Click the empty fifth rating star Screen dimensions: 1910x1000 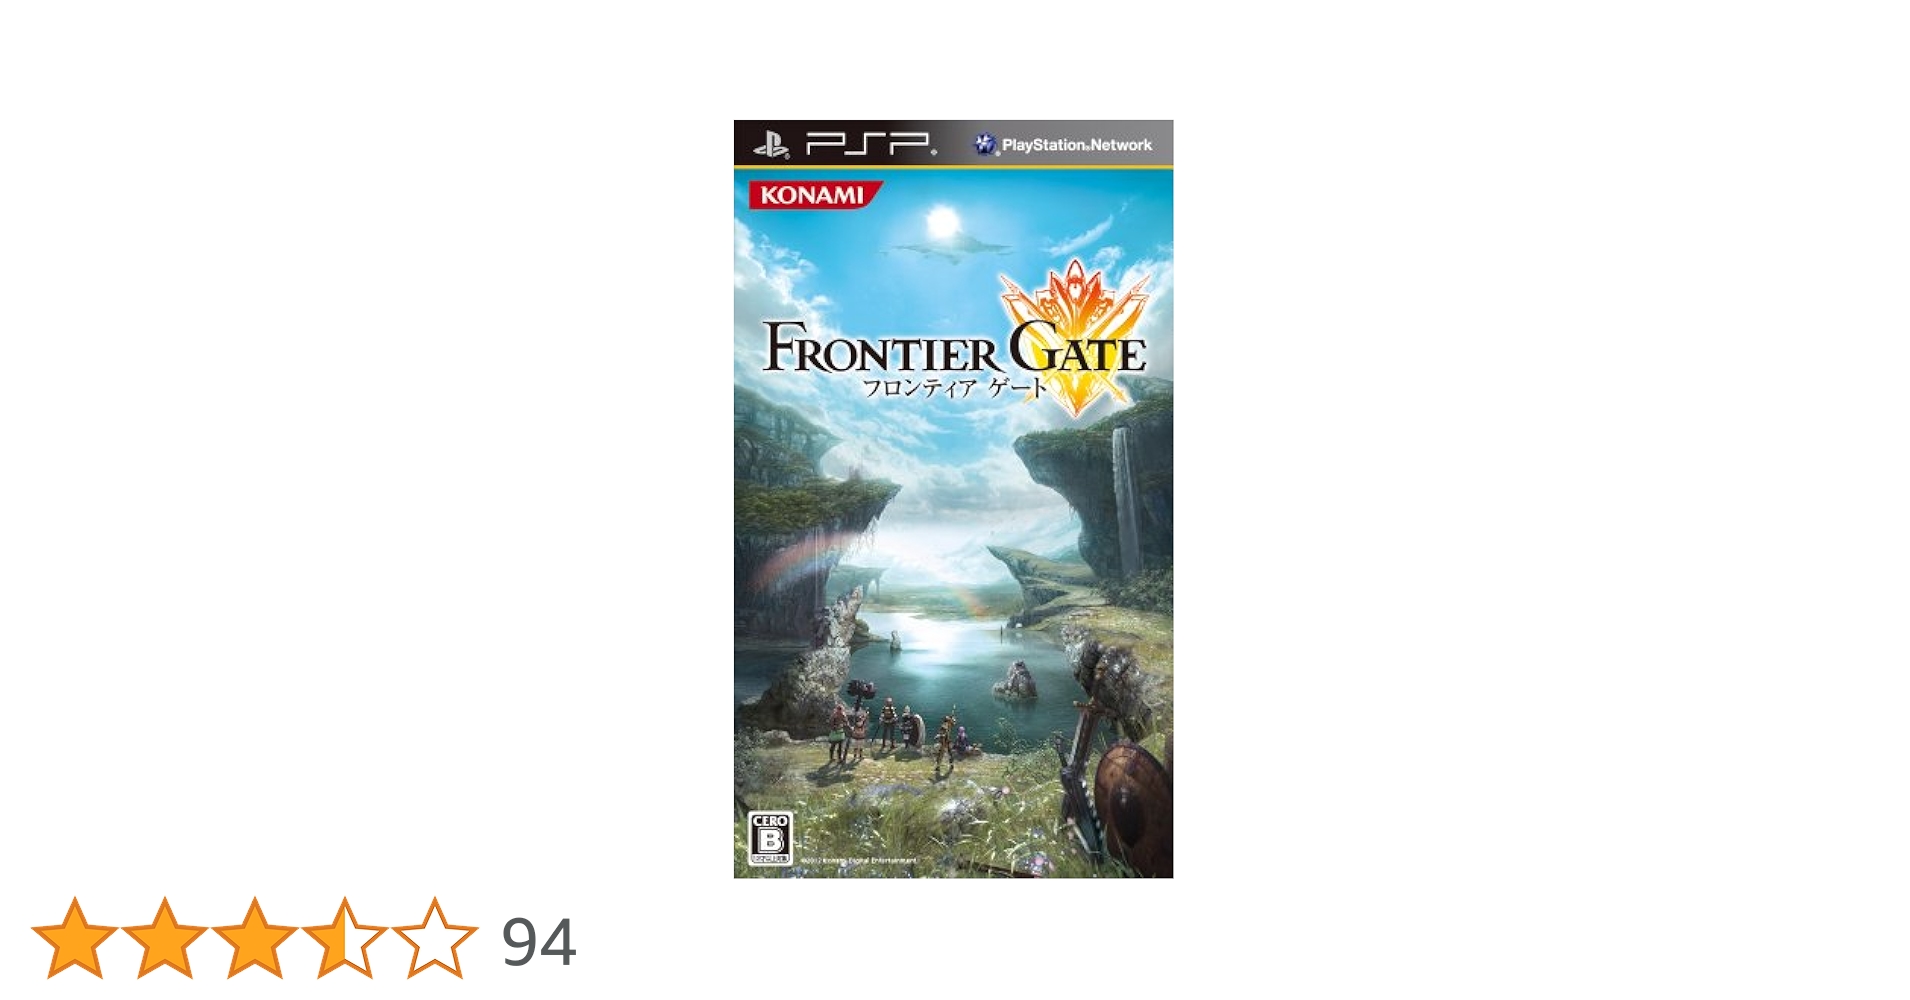pyautogui.click(x=435, y=938)
